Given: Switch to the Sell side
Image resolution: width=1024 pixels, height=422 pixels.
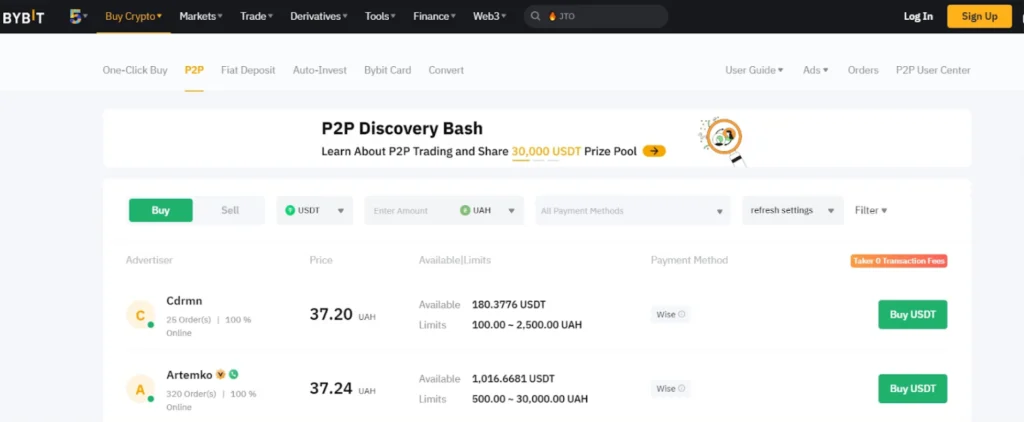Looking at the screenshot, I should (x=230, y=210).
